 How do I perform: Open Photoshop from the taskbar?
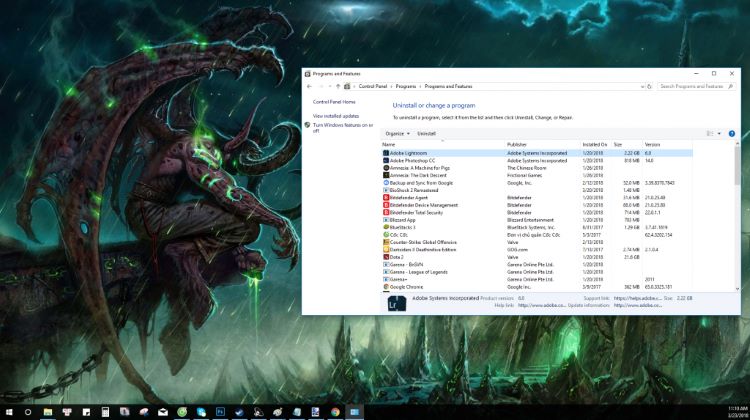220,412
